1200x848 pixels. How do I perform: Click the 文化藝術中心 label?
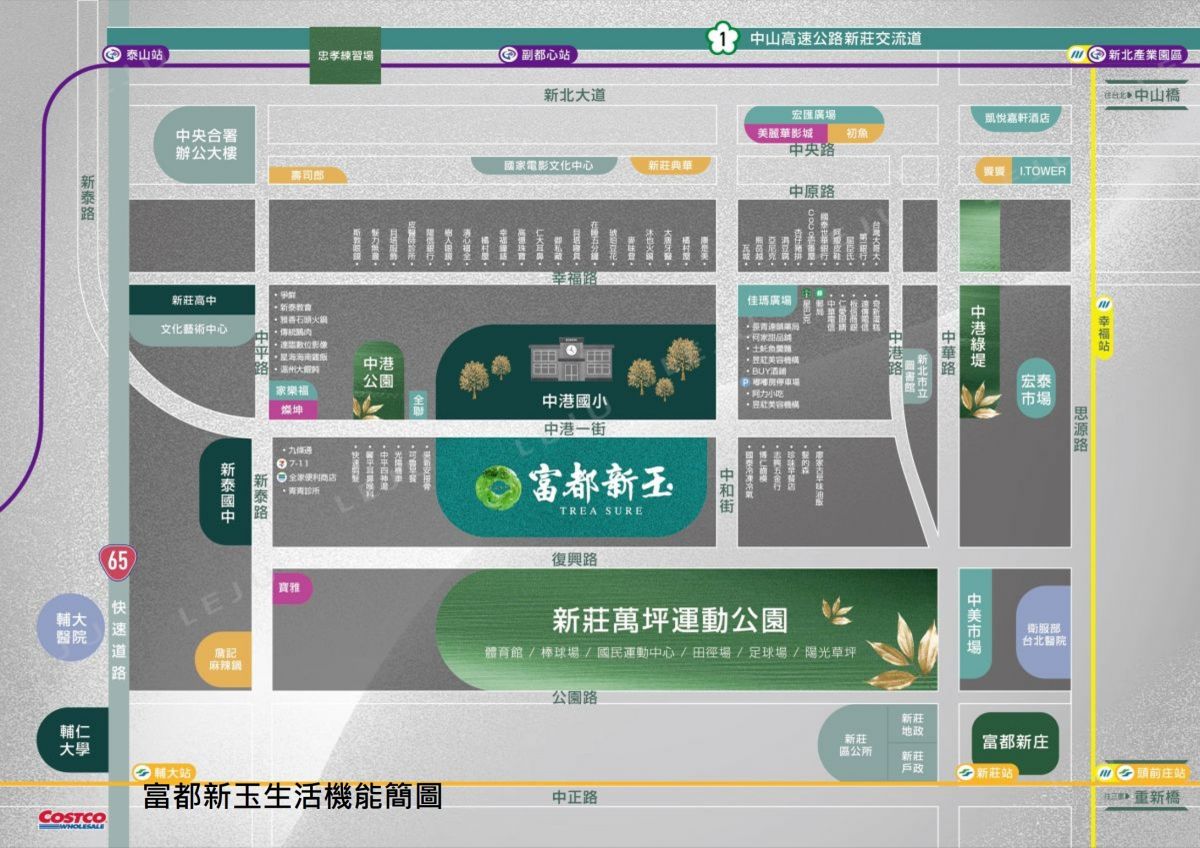pyautogui.click(x=193, y=329)
